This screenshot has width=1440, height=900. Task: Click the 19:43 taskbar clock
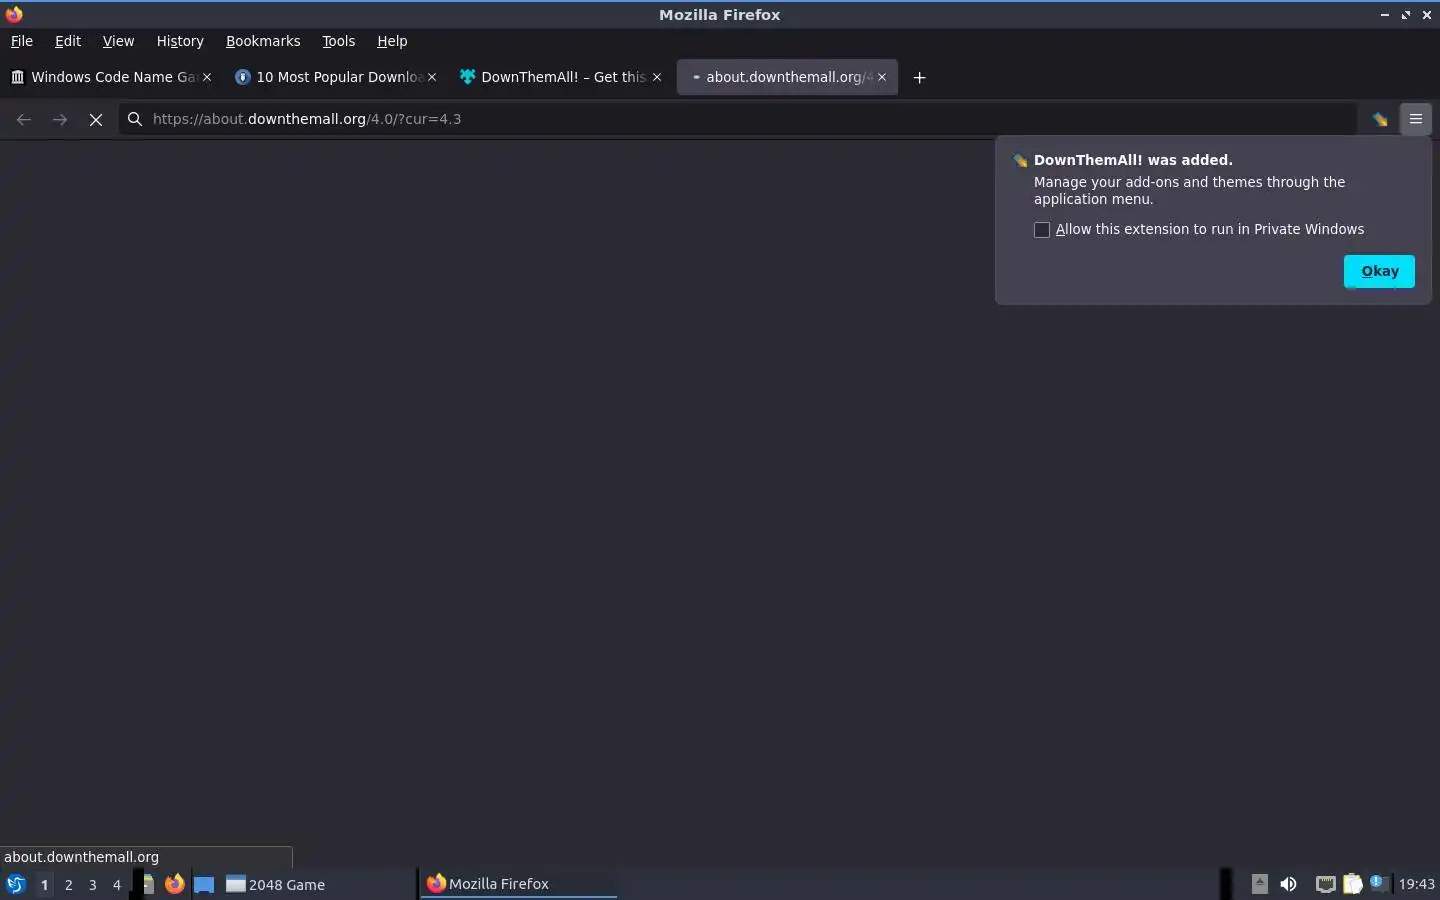(1416, 884)
